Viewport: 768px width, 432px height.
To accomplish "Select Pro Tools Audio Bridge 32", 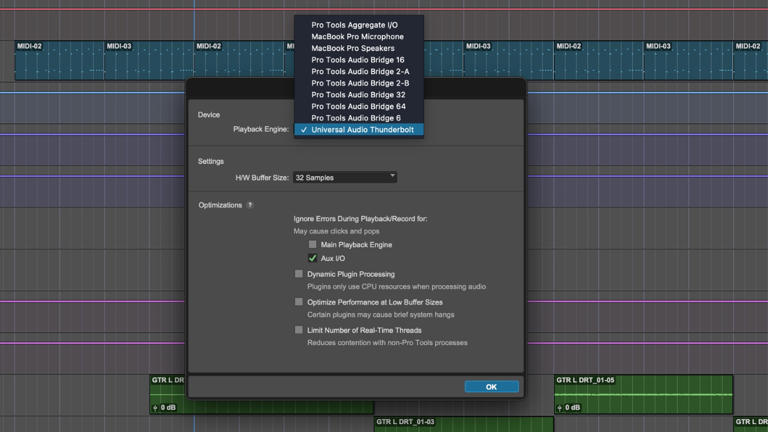I will (357, 95).
